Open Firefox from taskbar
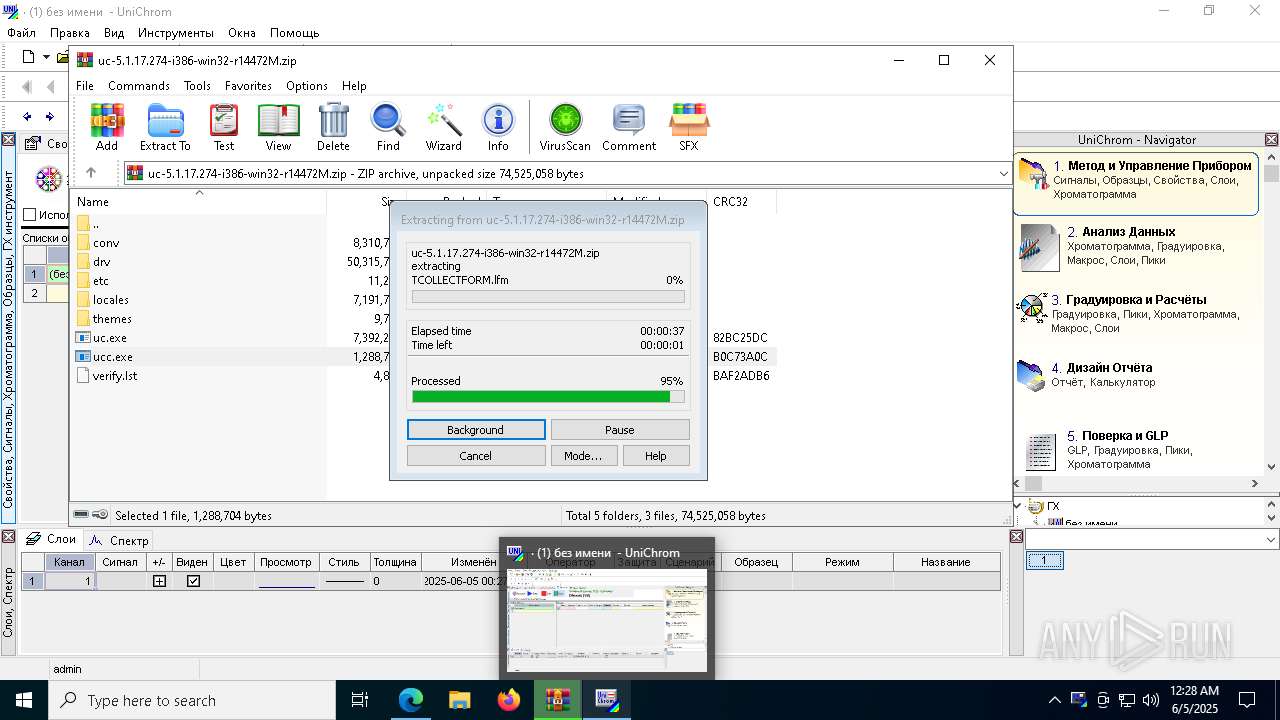 [509, 700]
